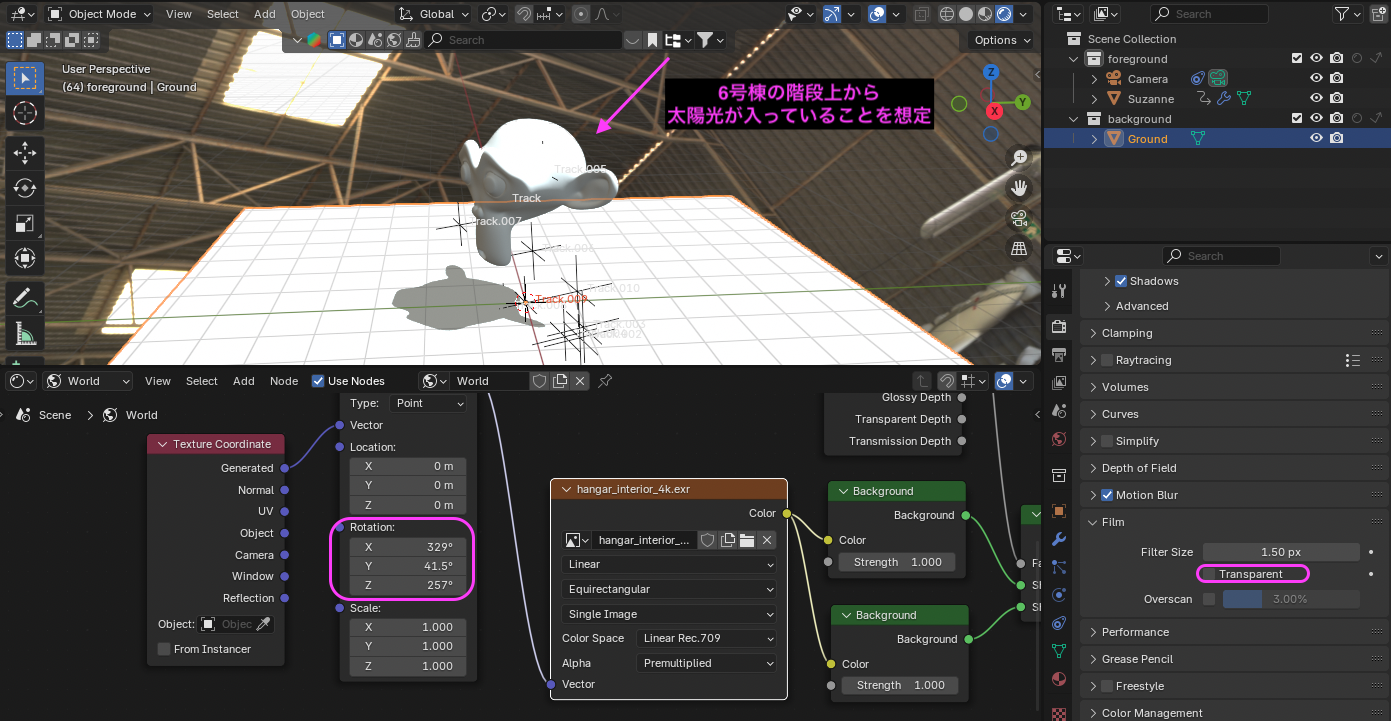Switch perspective/orthographic grid icon
The image size is (1391, 721).
[1020, 247]
